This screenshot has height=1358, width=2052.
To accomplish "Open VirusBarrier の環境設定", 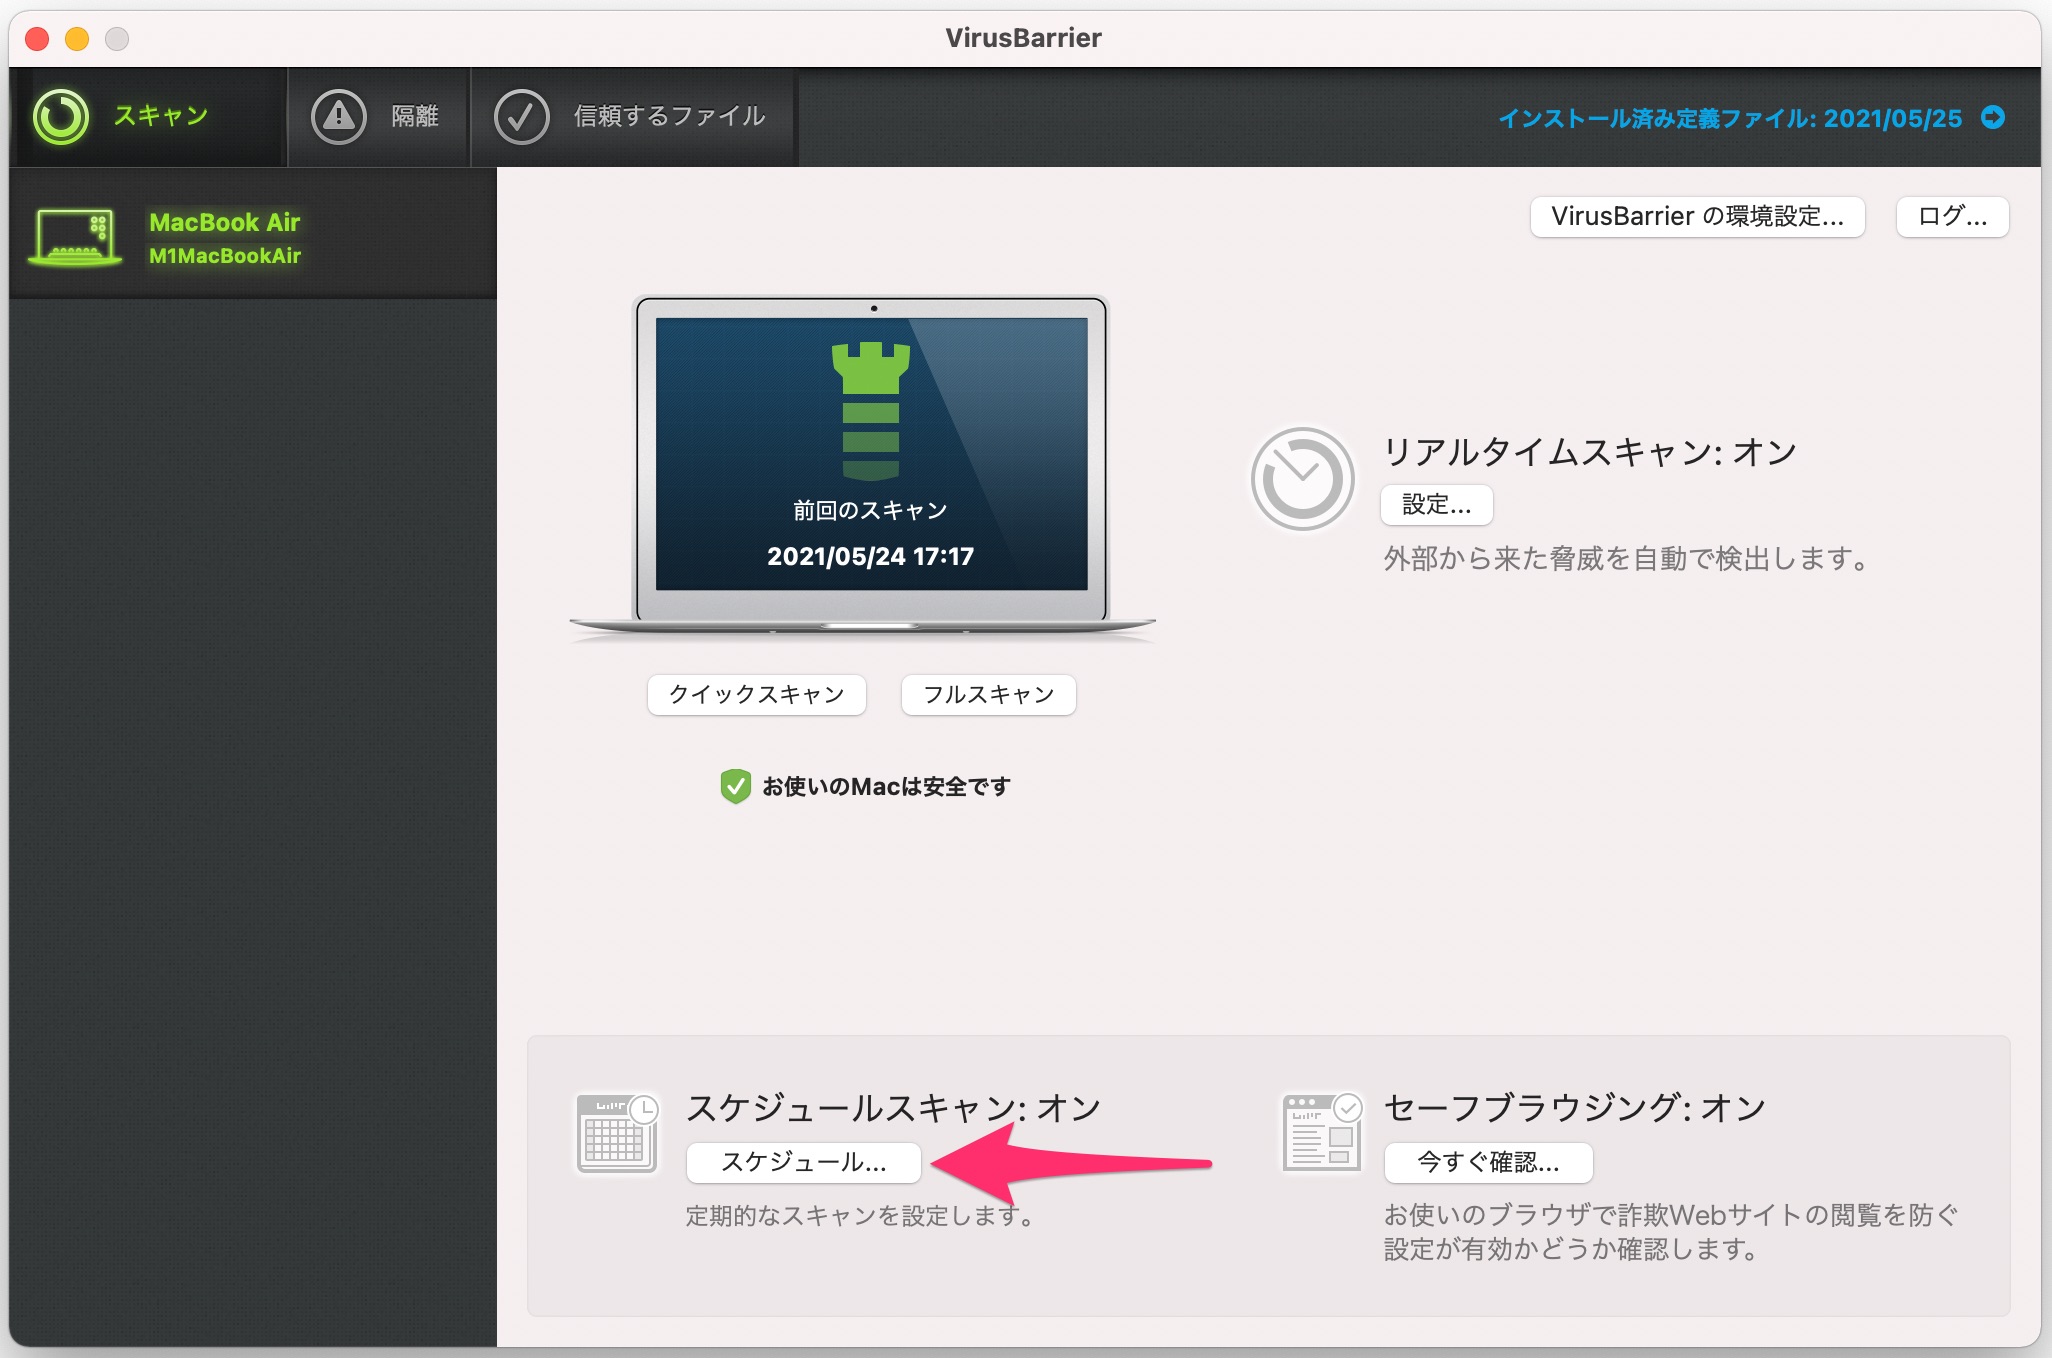I will pyautogui.click(x=1697, y=217).
